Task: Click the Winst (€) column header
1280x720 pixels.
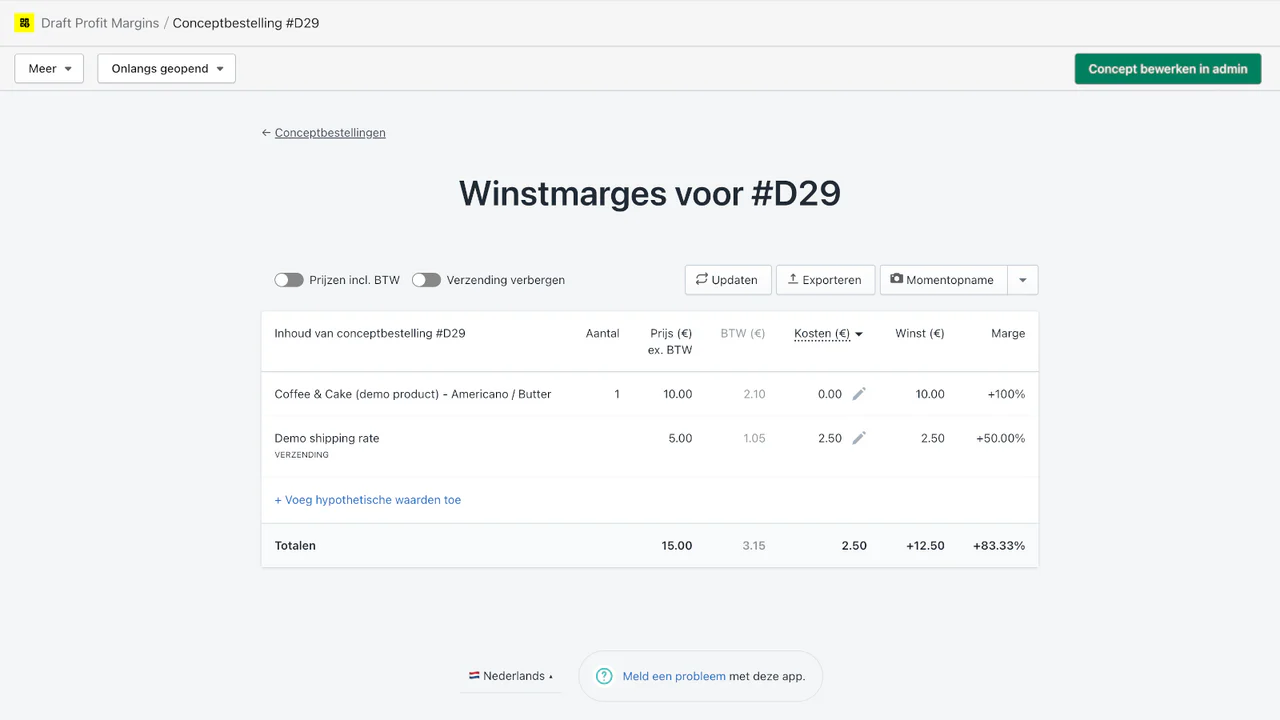Action: [920, 333]
